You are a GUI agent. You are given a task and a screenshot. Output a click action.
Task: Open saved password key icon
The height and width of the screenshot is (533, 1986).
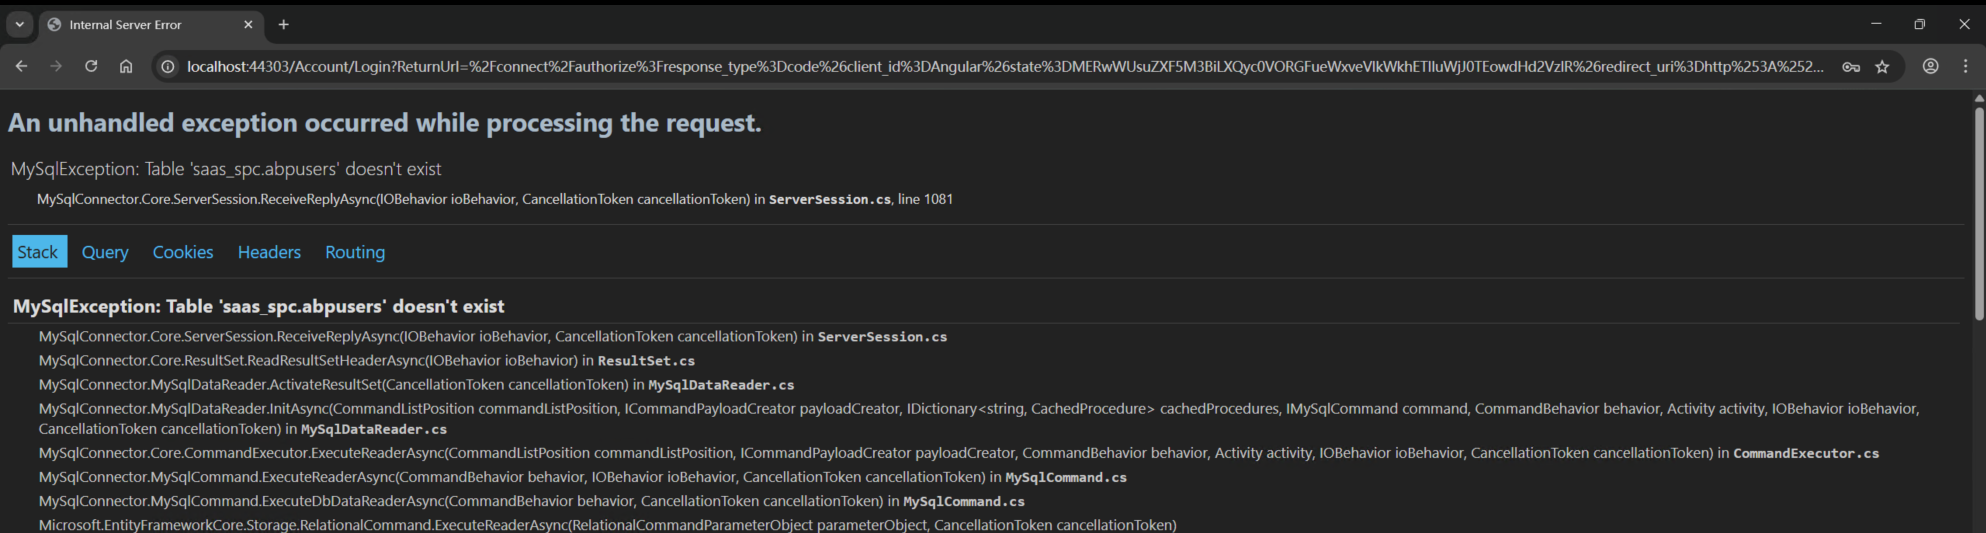1851,67
